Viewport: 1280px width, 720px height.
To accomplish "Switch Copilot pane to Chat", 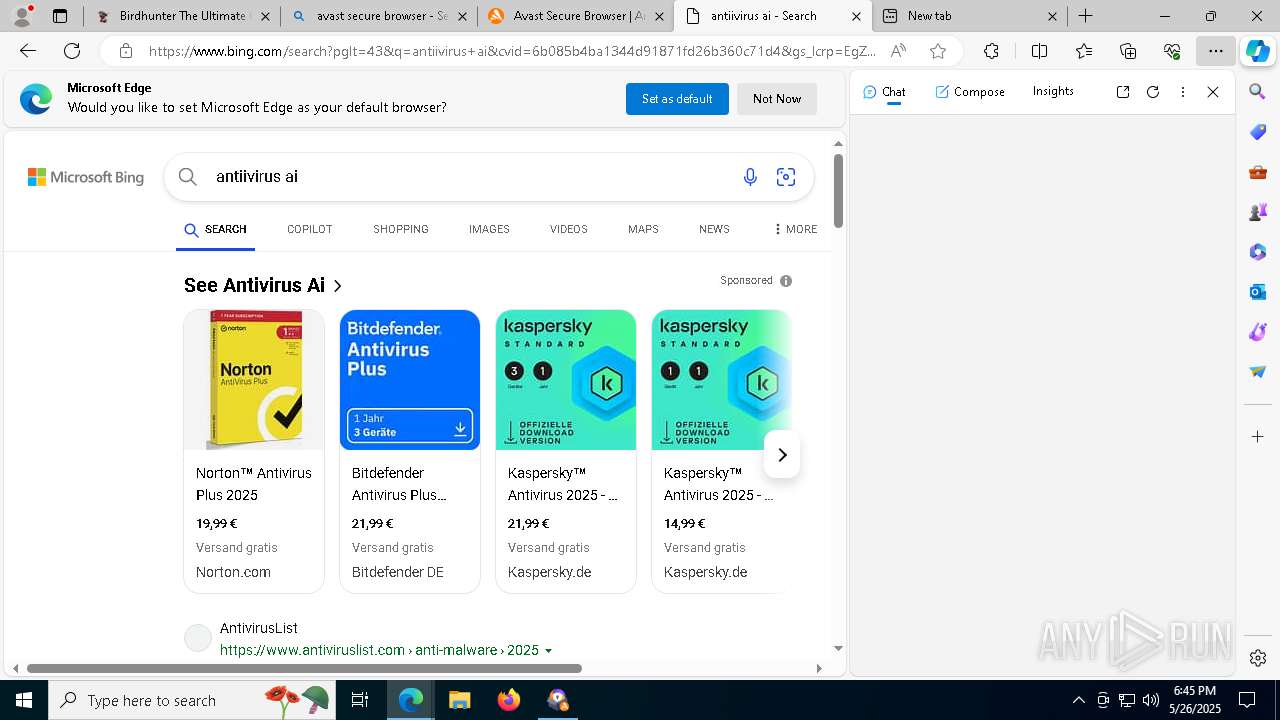I will [884, 92].
